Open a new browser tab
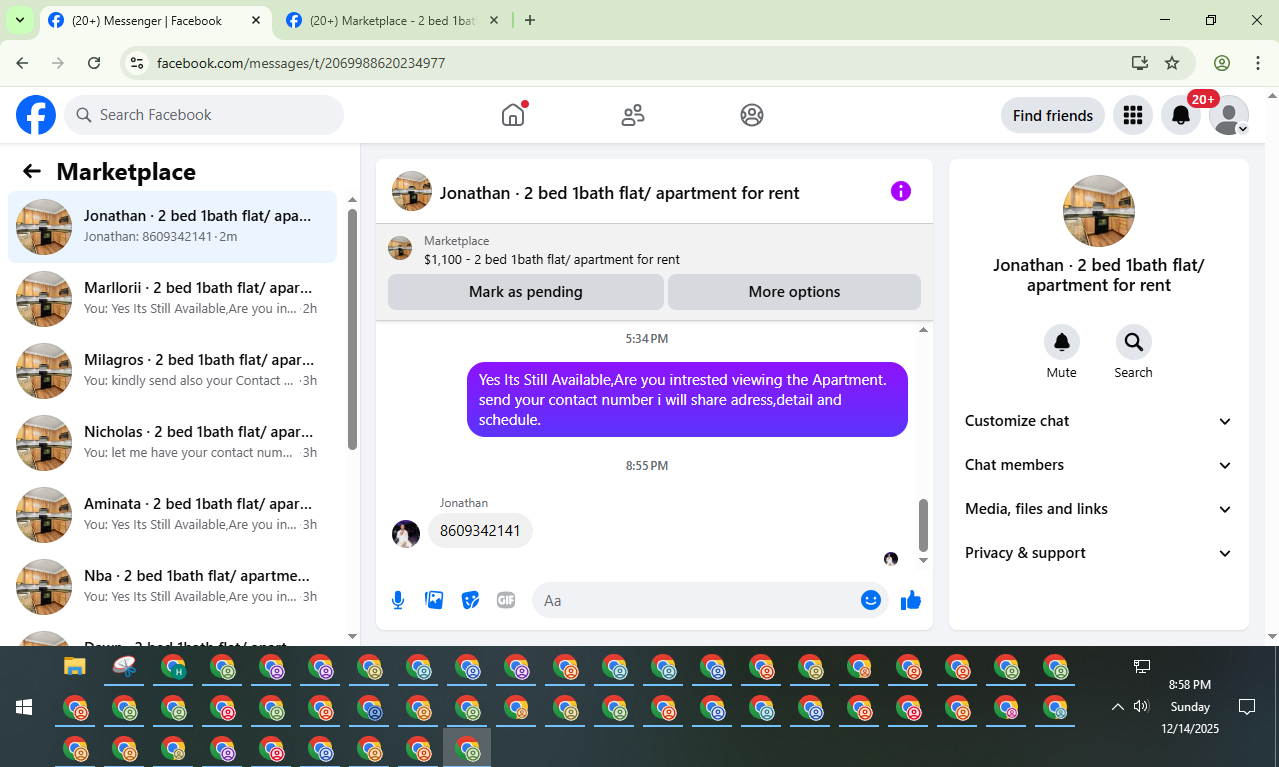The image size is (1279, 767). click(x=530, y=20)
